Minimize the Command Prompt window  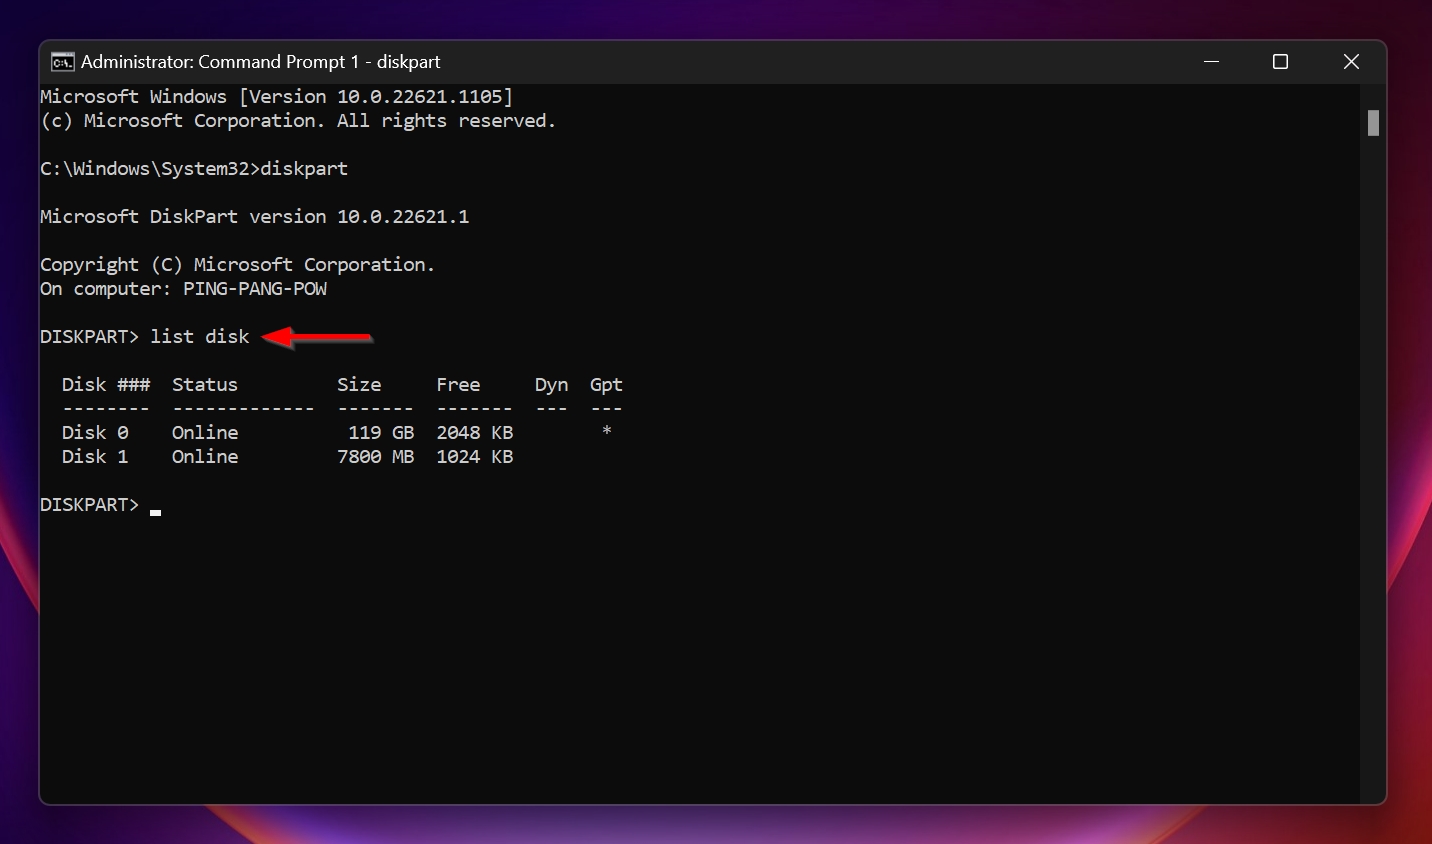[1211, 62]
